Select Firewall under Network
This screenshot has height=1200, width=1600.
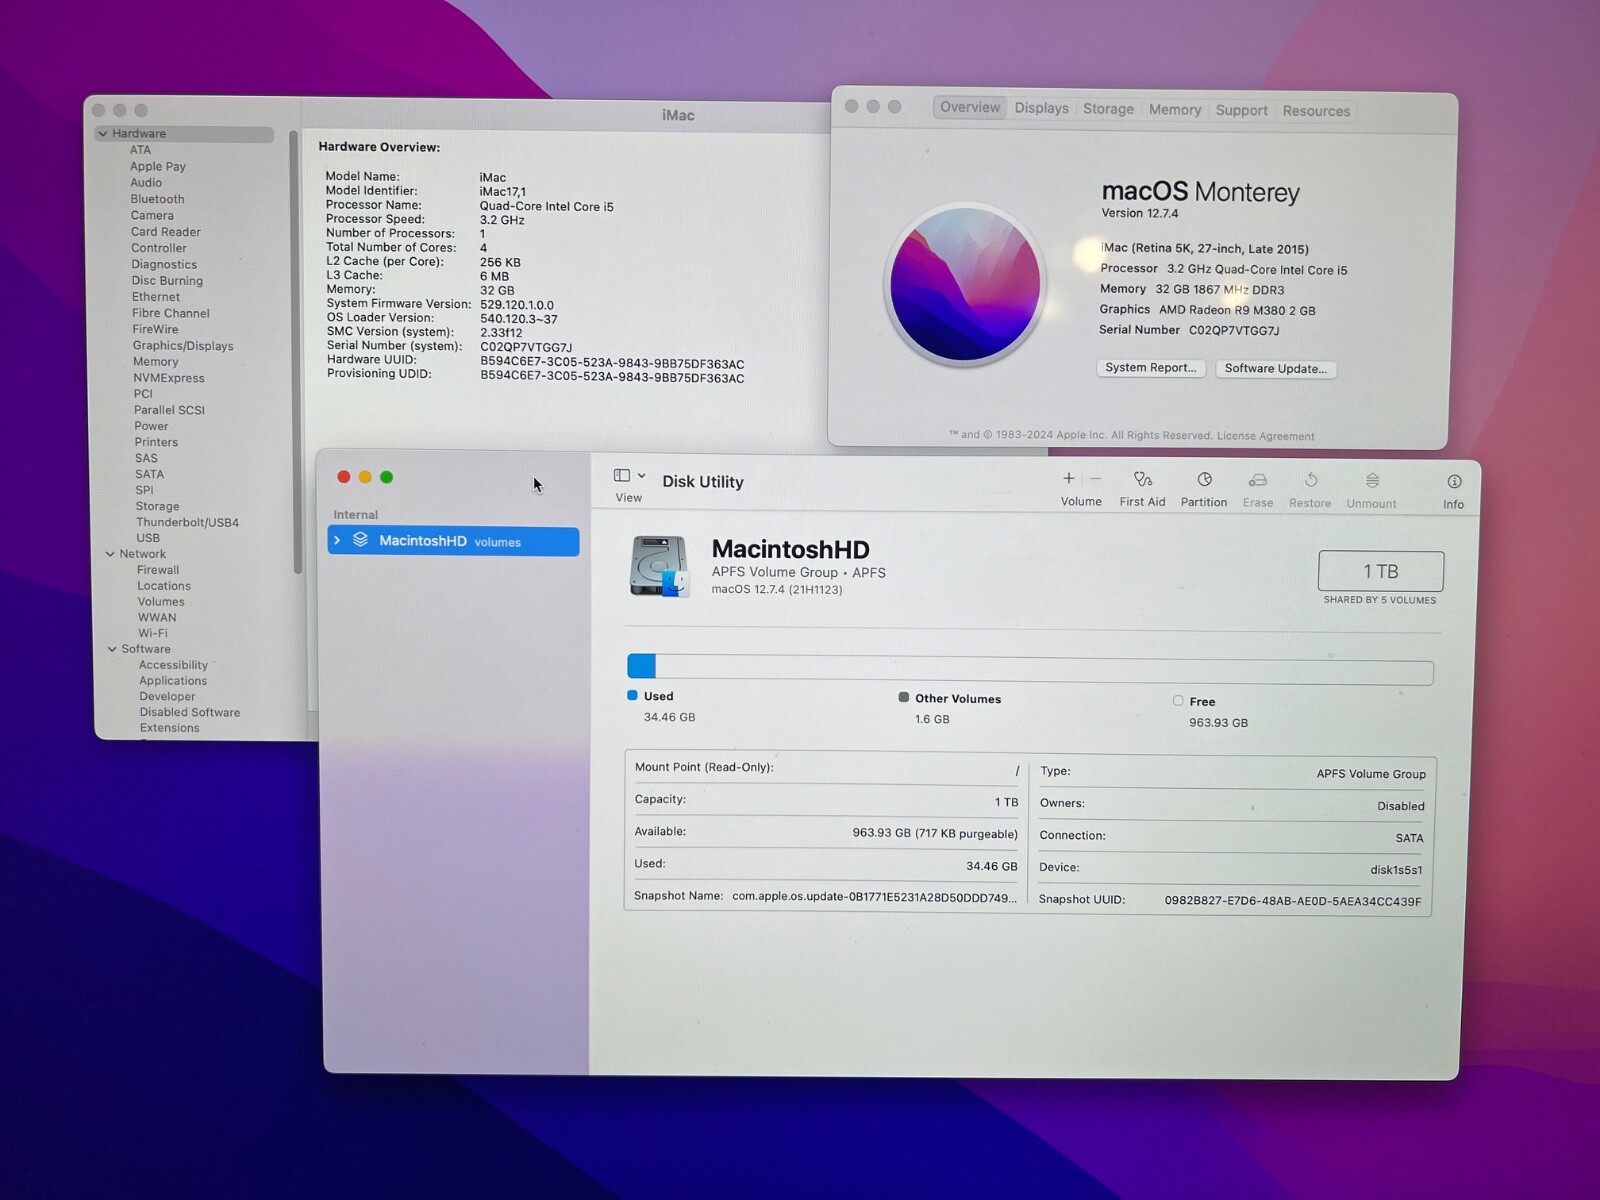pos(158,570)
